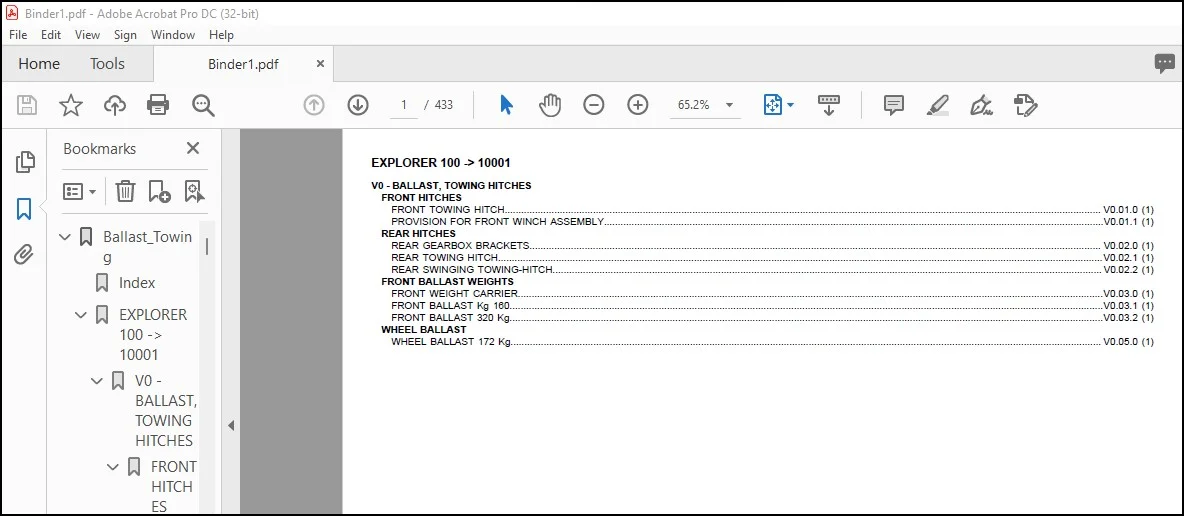Screen dimensions: 1184x516
Task: Toggle the Bookmarks panel icon
Action: click(24, 209)
